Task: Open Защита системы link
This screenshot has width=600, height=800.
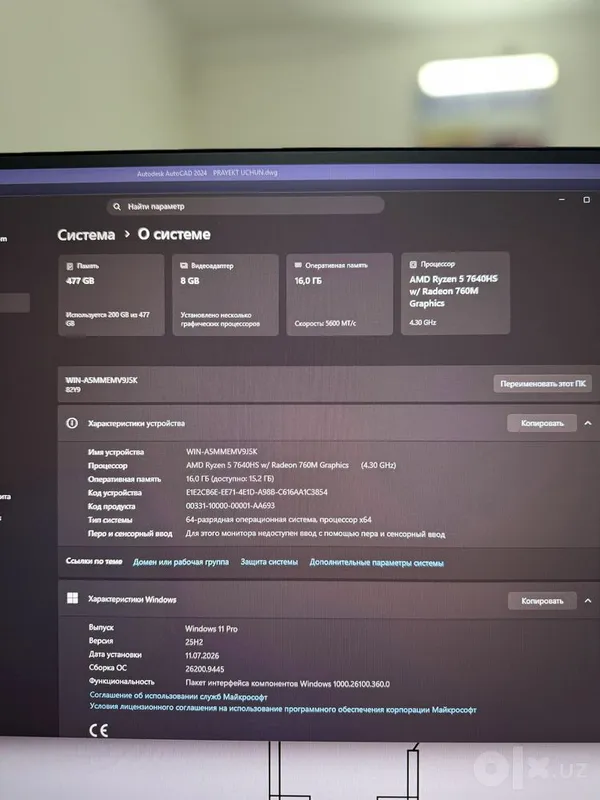Action: pos(269,562)
